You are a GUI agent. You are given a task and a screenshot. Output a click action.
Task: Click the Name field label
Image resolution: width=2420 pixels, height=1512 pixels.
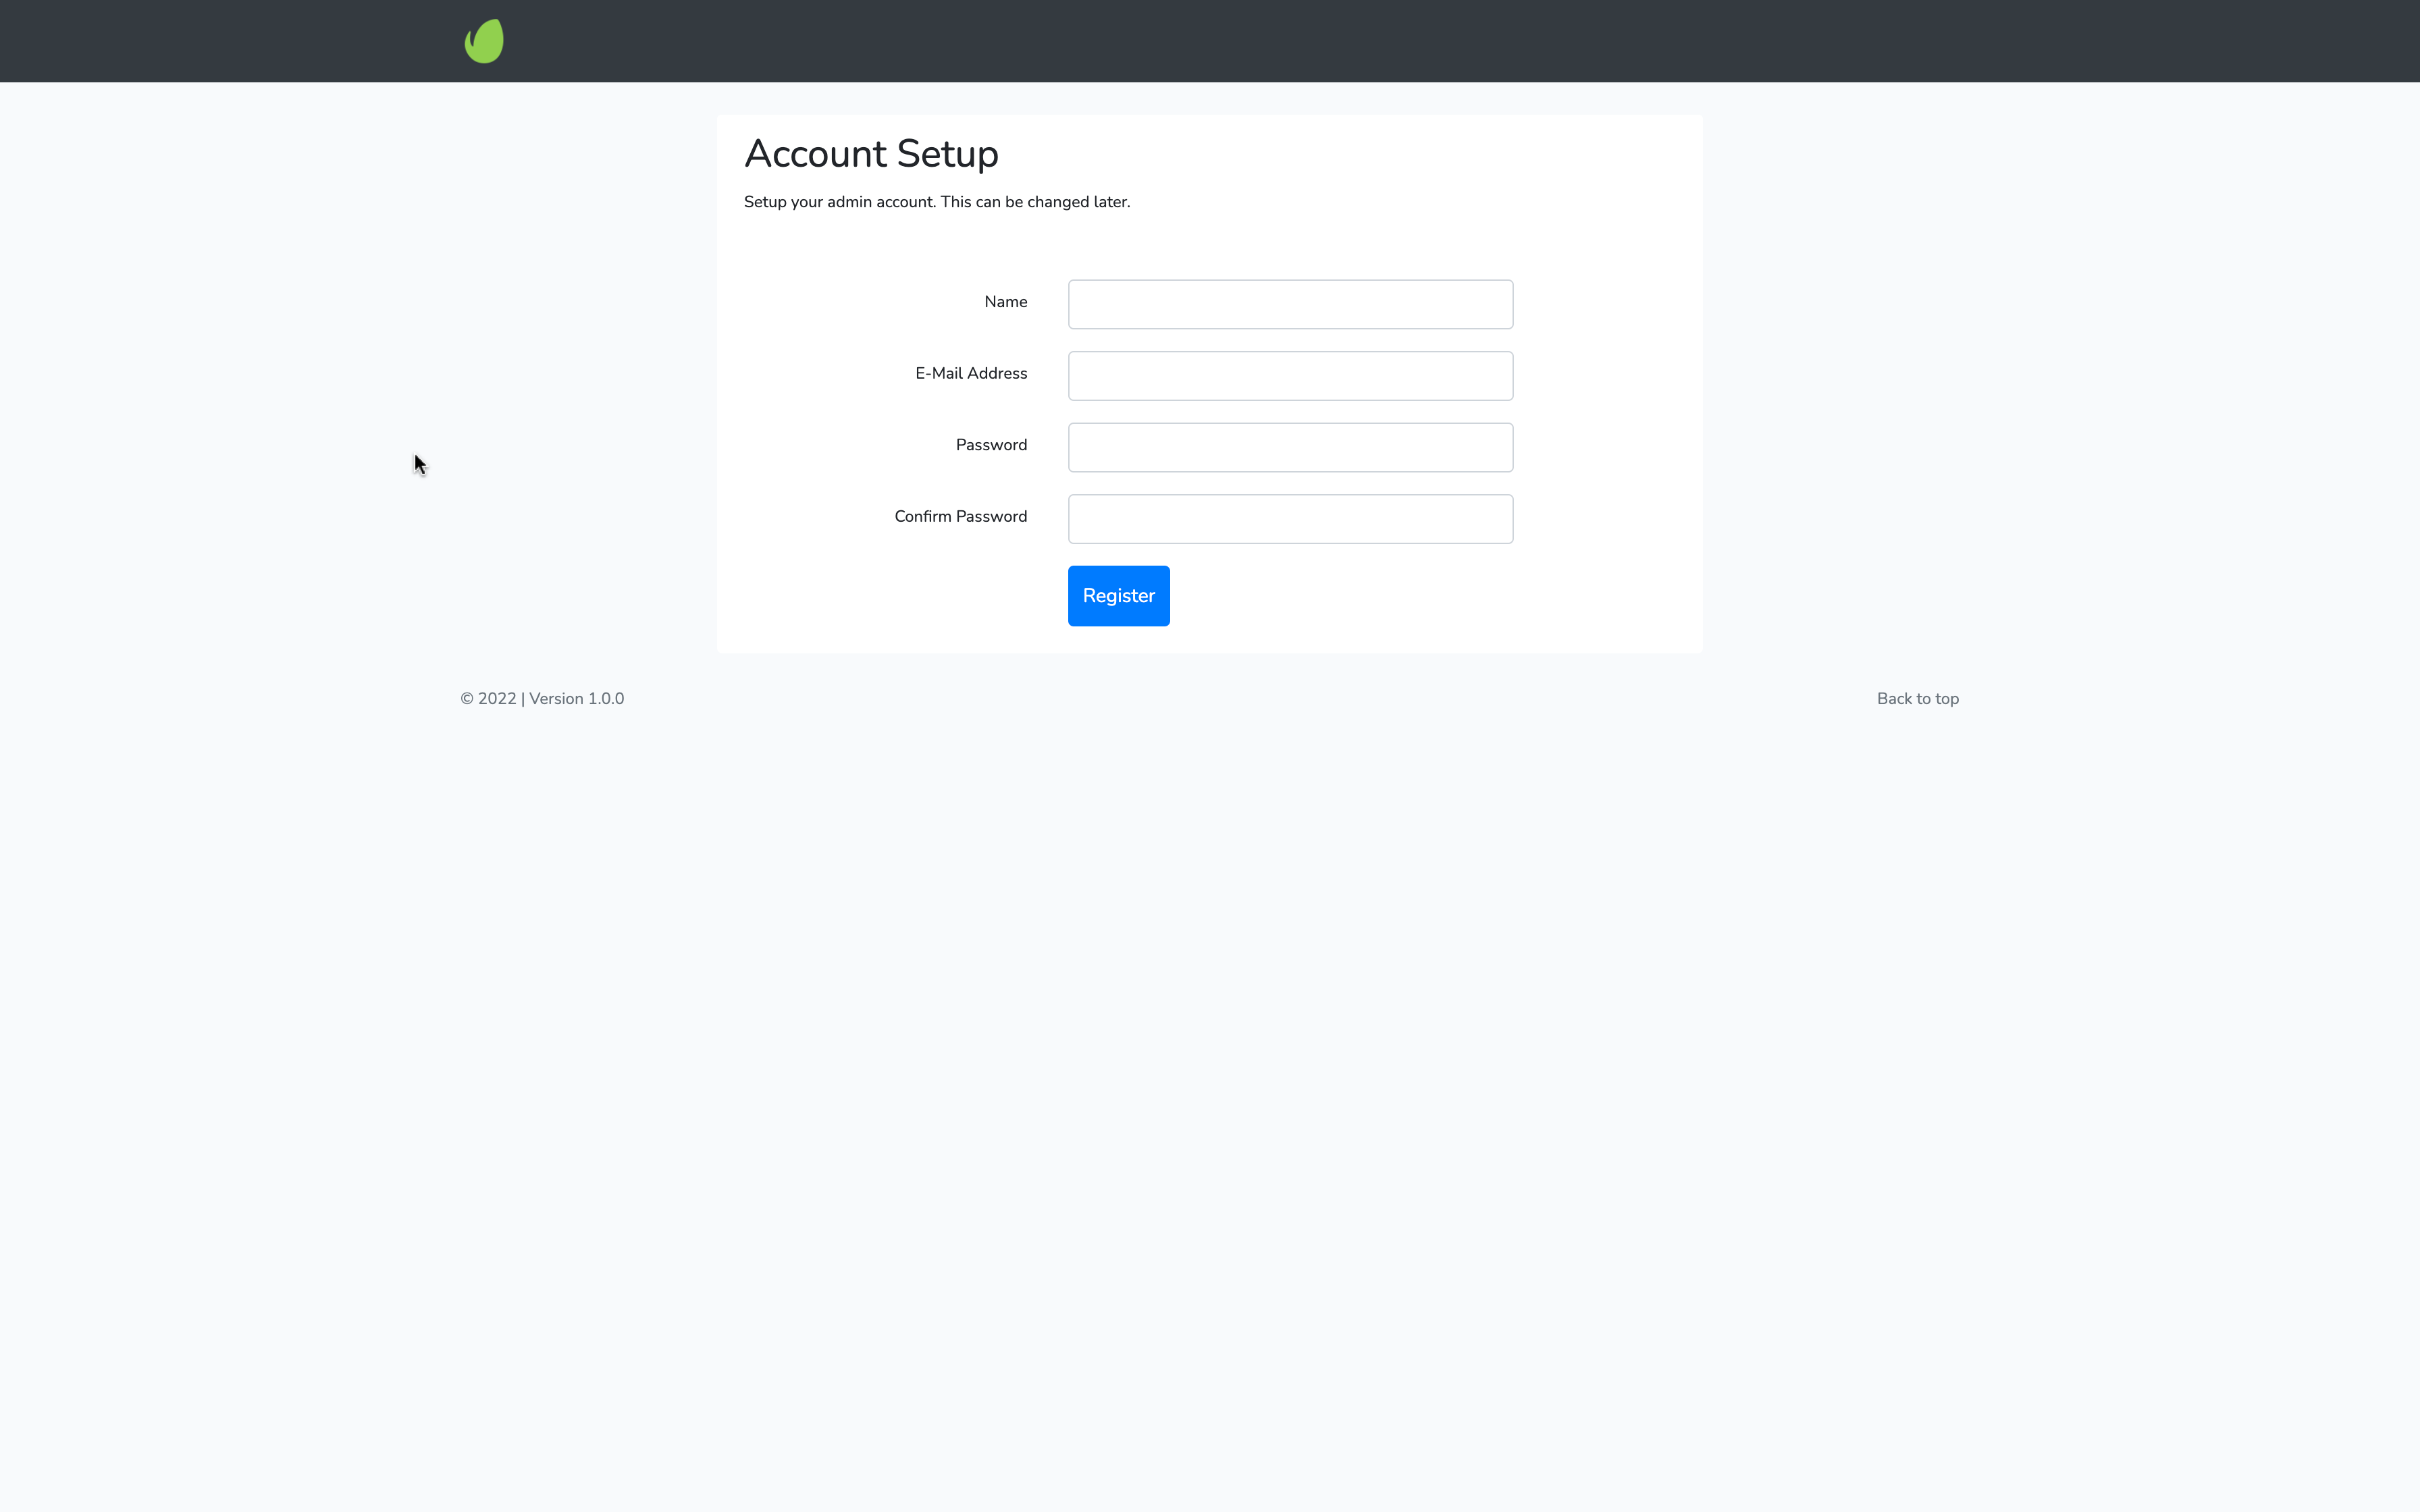coord(1005,302)
